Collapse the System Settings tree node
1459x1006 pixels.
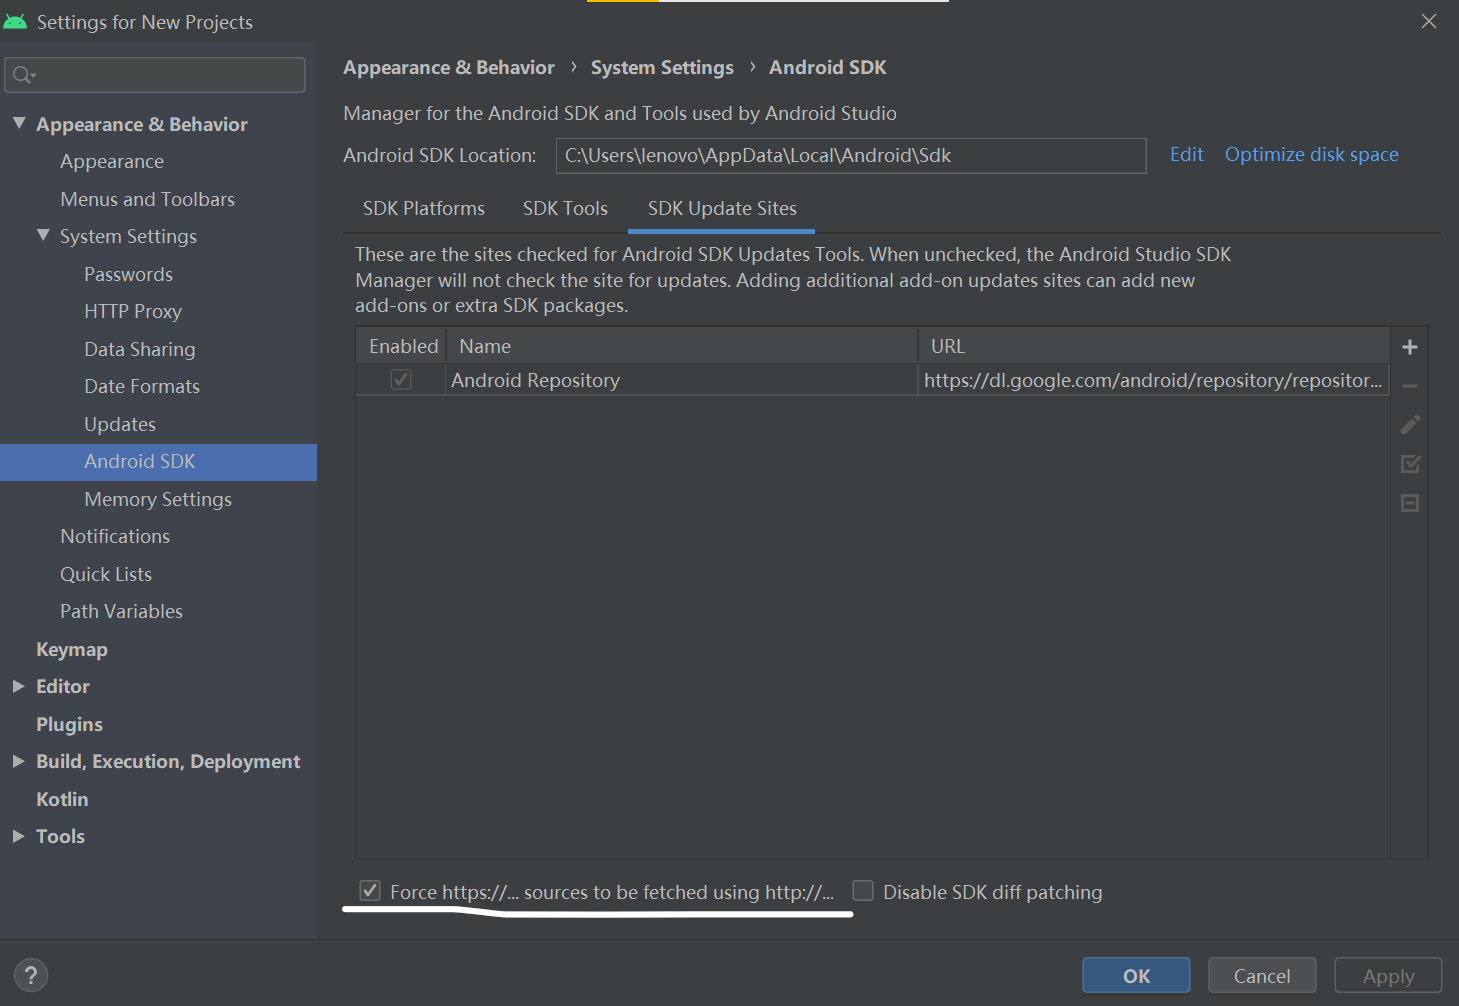point(43,236)
